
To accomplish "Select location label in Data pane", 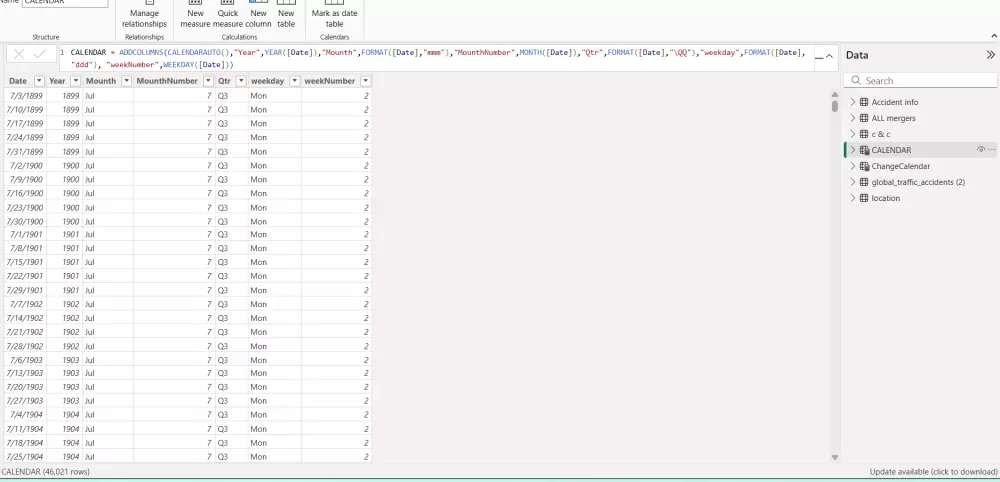I will coord(885,198).
